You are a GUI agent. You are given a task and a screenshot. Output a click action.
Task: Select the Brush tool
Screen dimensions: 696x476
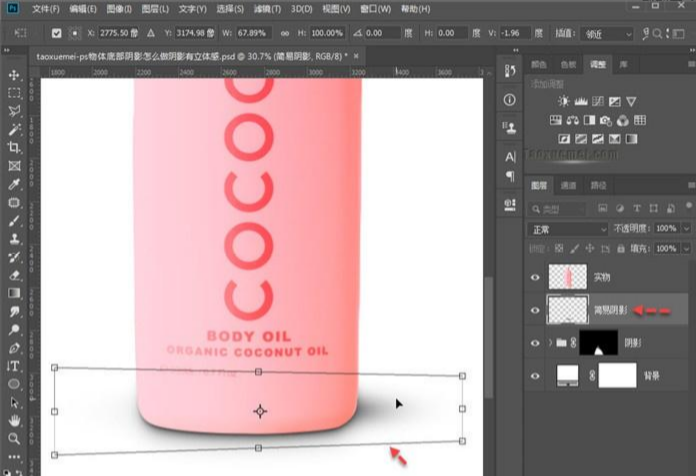(x=14, y=221)
